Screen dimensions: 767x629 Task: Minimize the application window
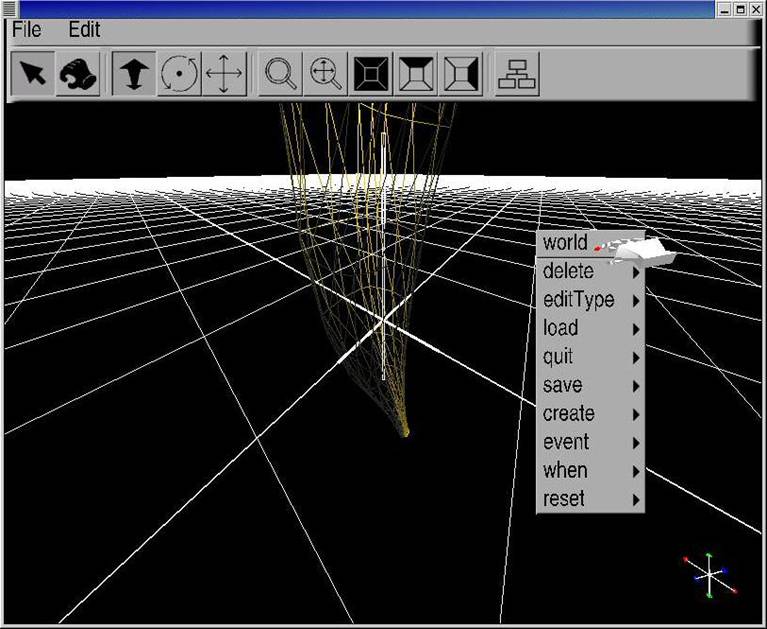pos(725,9)
